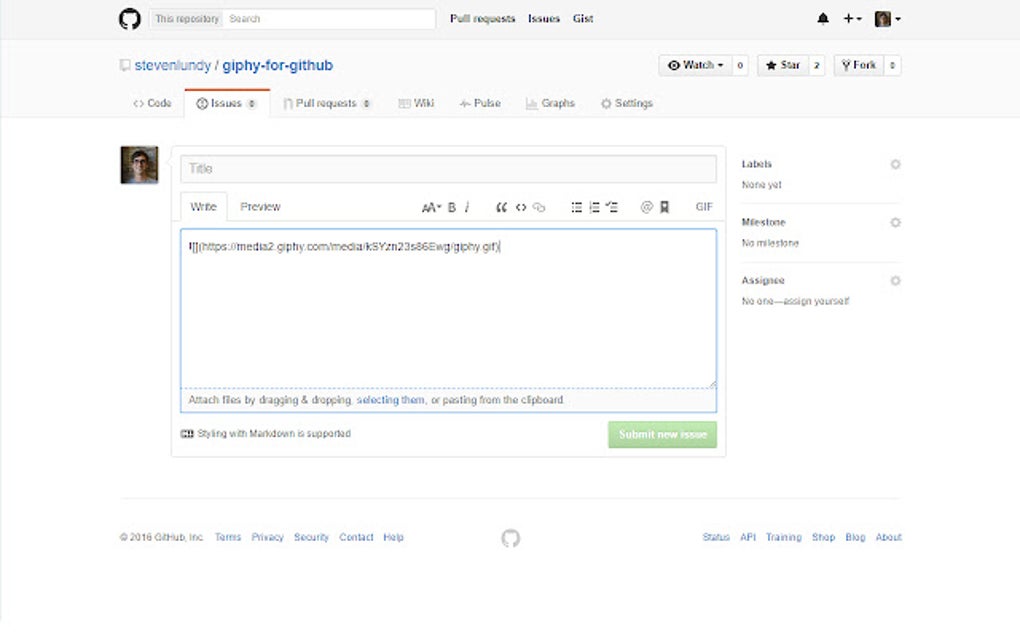This screenshot has height=638, width=1020.
Task: Open stevenlundy profile link
Action: (x=172, y=66)
